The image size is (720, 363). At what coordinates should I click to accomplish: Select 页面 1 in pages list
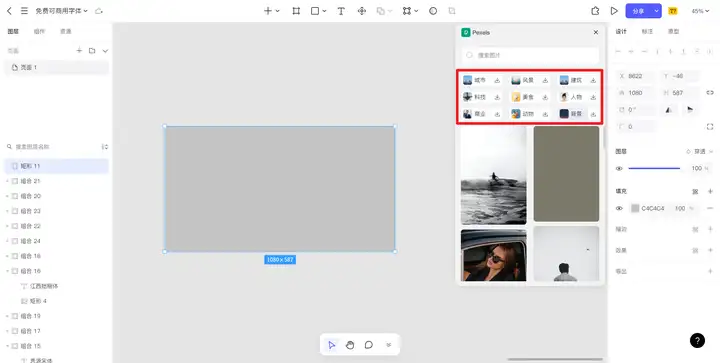point(56,67)
